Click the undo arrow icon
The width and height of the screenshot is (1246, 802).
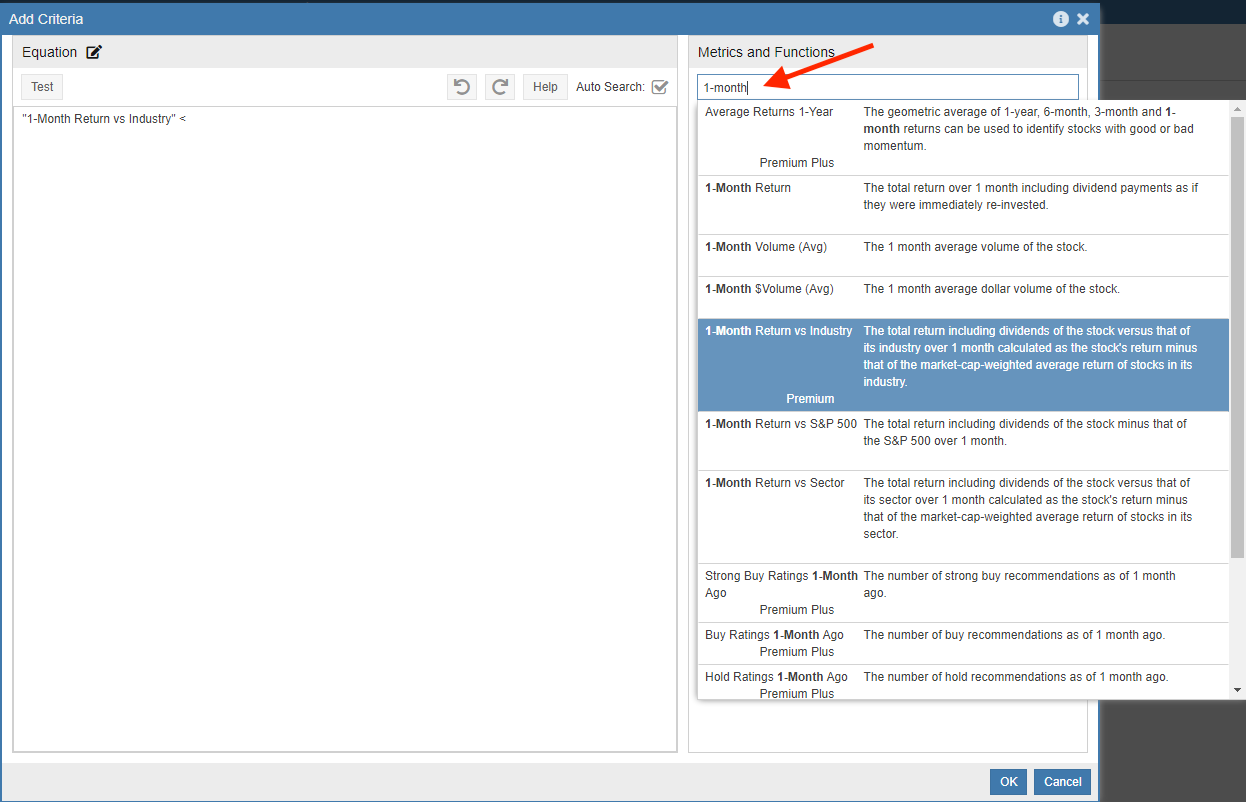point(461,87)
